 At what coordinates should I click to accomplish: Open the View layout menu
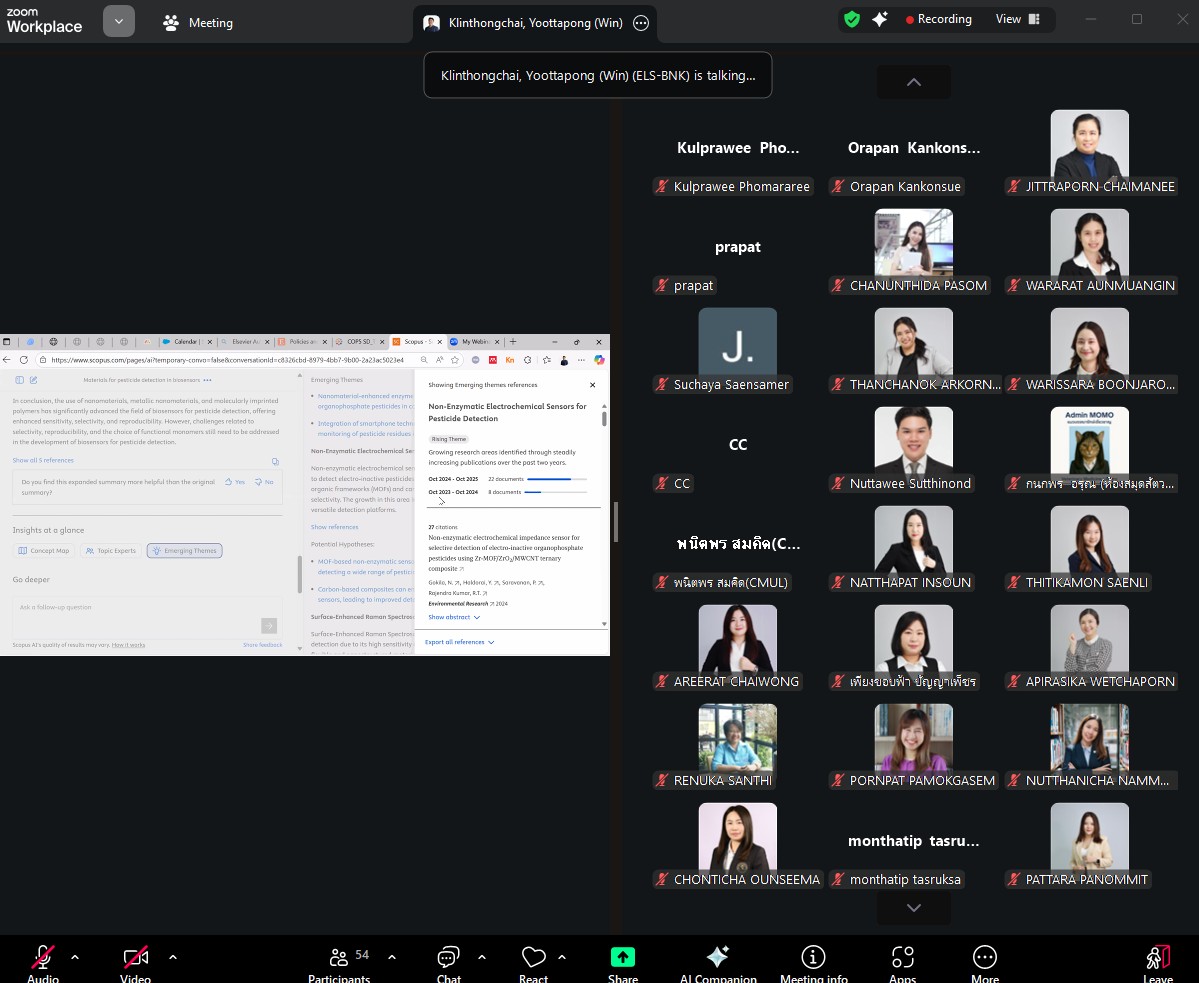click(1018, 19)
